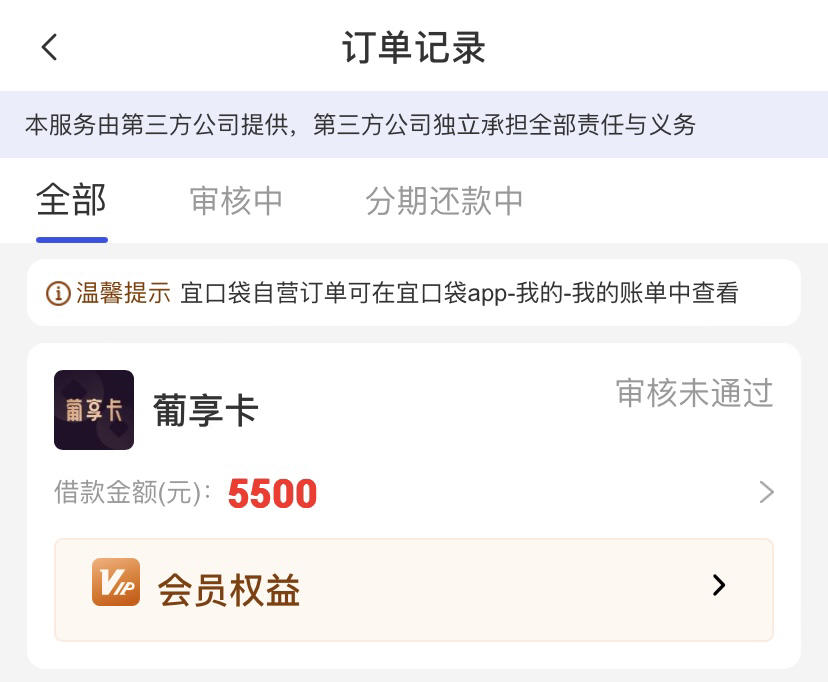Tap the 会员权益 text label
The height and width of the screenshot is (682, 828).
coord(229,590)
